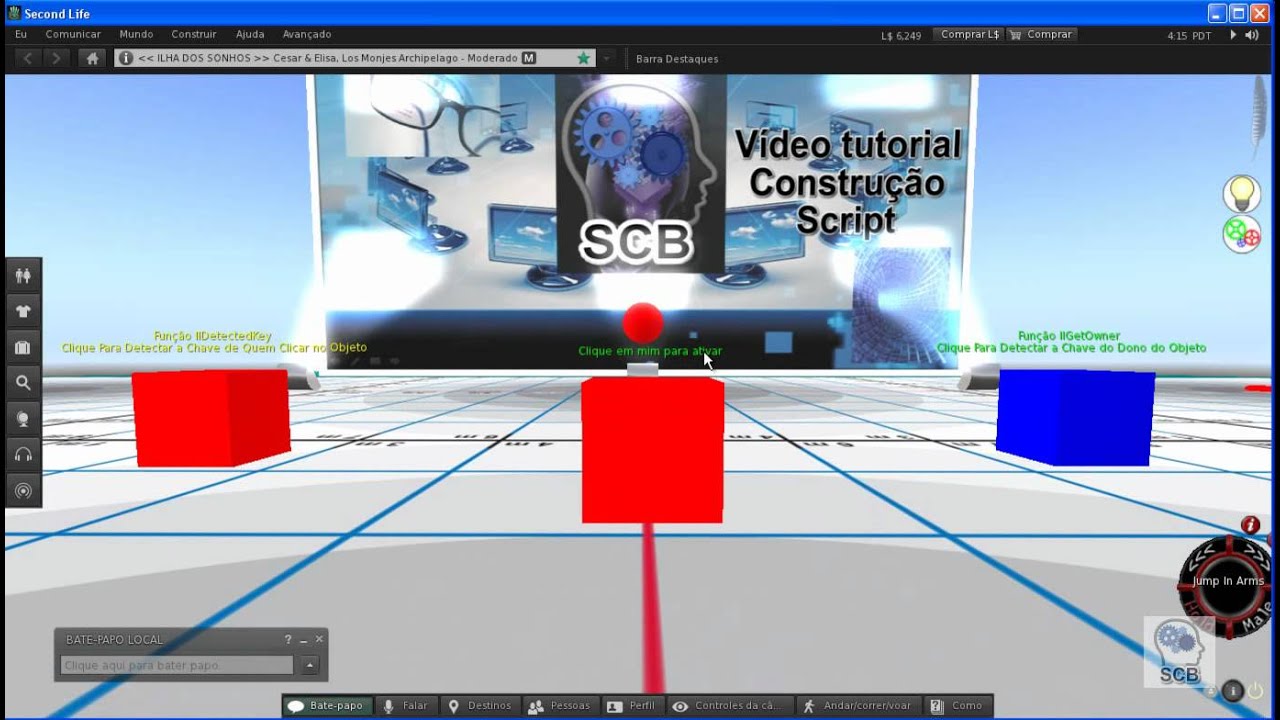This screenshot has height=720, width=1280.
Task: Expand chat history with the arrow beside input
Action: 310,665
